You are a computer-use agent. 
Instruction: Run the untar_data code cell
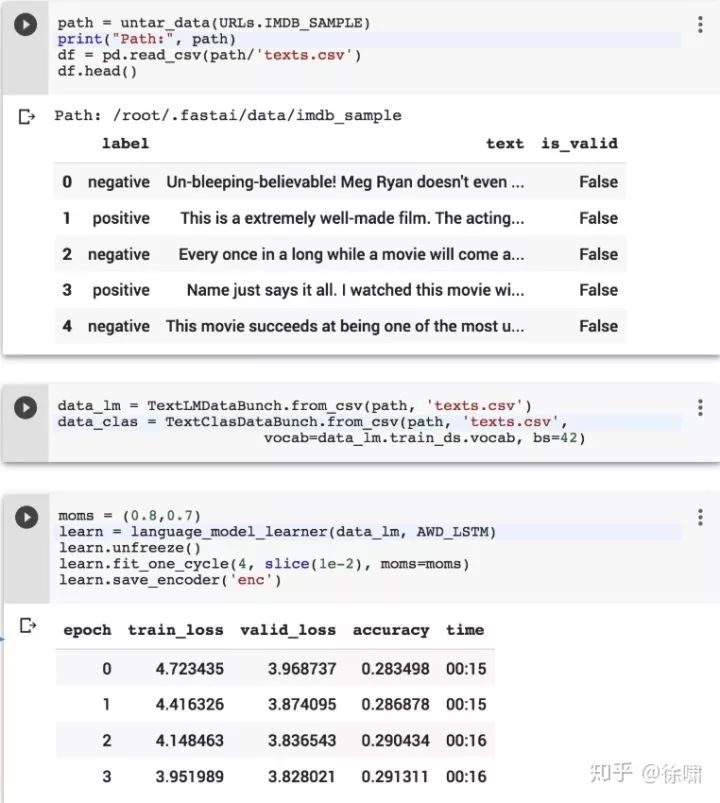27,24
